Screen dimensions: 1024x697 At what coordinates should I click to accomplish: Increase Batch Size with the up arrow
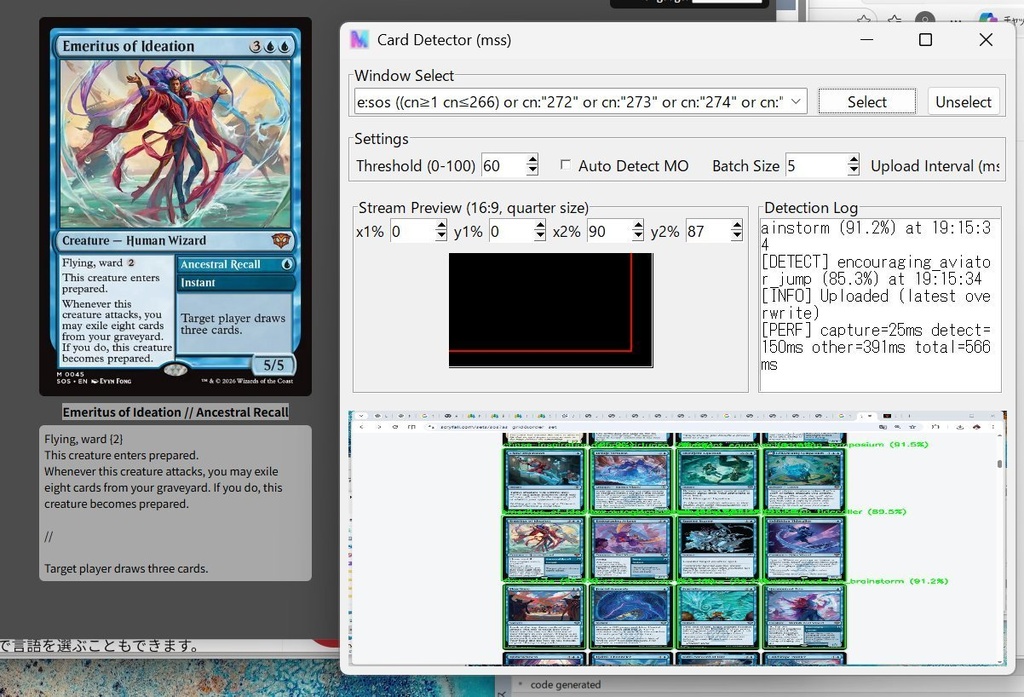pos(853,160)
